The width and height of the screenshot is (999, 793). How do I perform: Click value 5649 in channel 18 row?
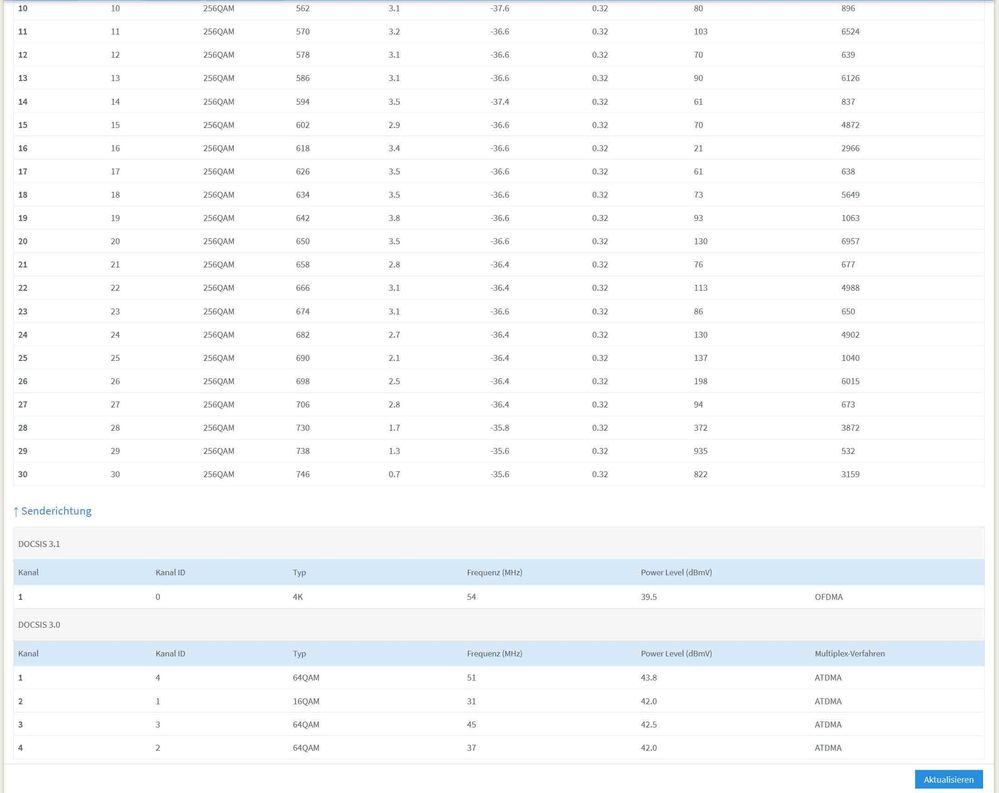coord(850,195)
